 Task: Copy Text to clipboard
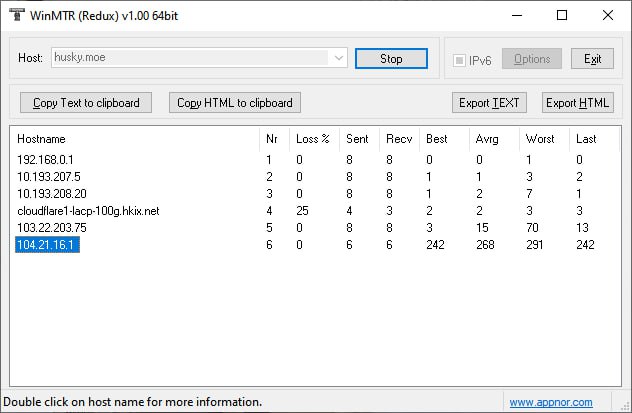click(86, 103)
